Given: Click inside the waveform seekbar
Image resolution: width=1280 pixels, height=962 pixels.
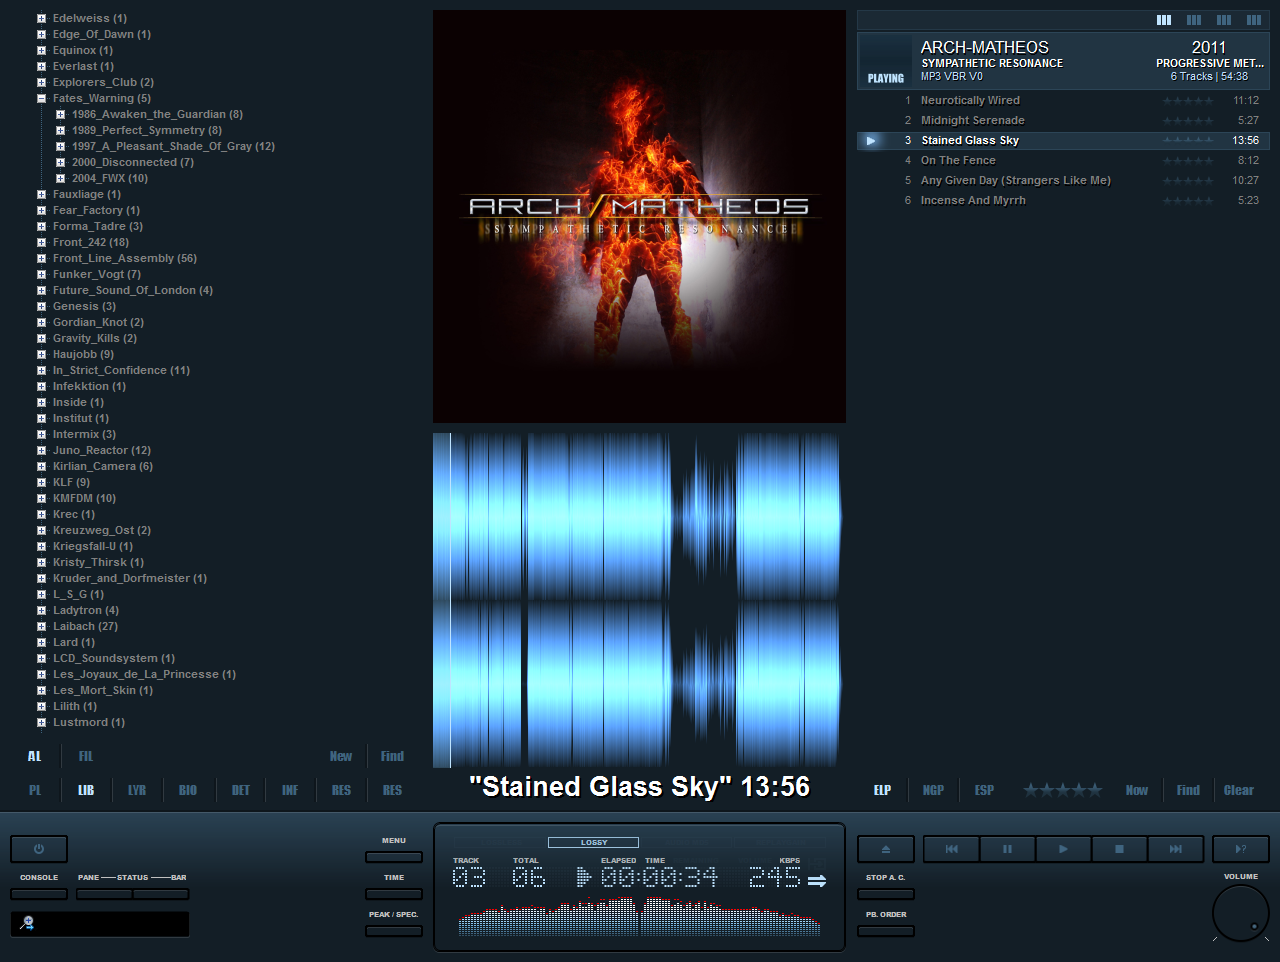Looking at the screenshot, I should [638, 600].
